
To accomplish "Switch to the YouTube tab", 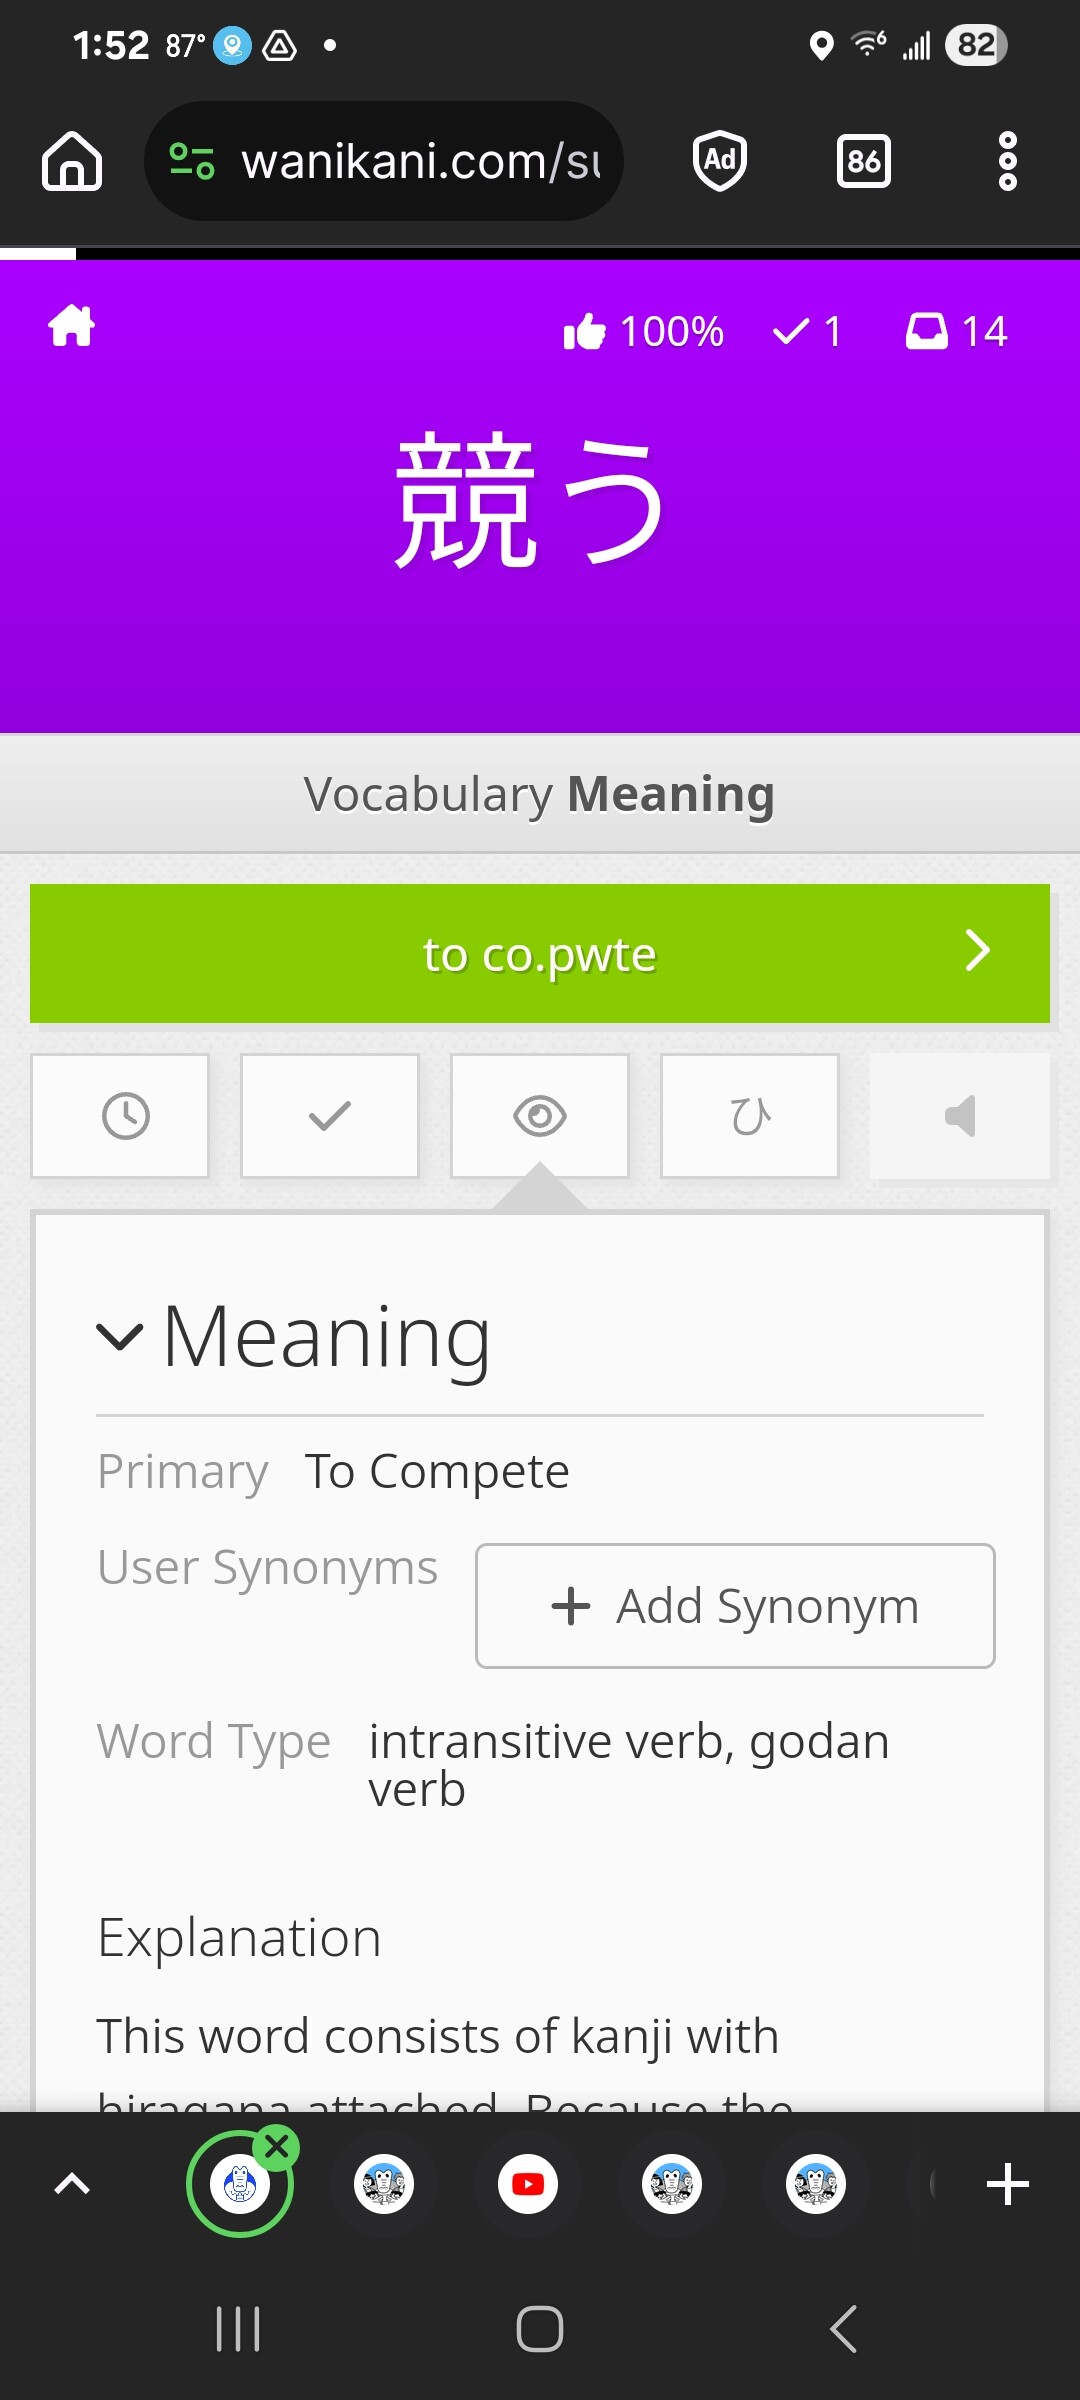I will 528,2184.
